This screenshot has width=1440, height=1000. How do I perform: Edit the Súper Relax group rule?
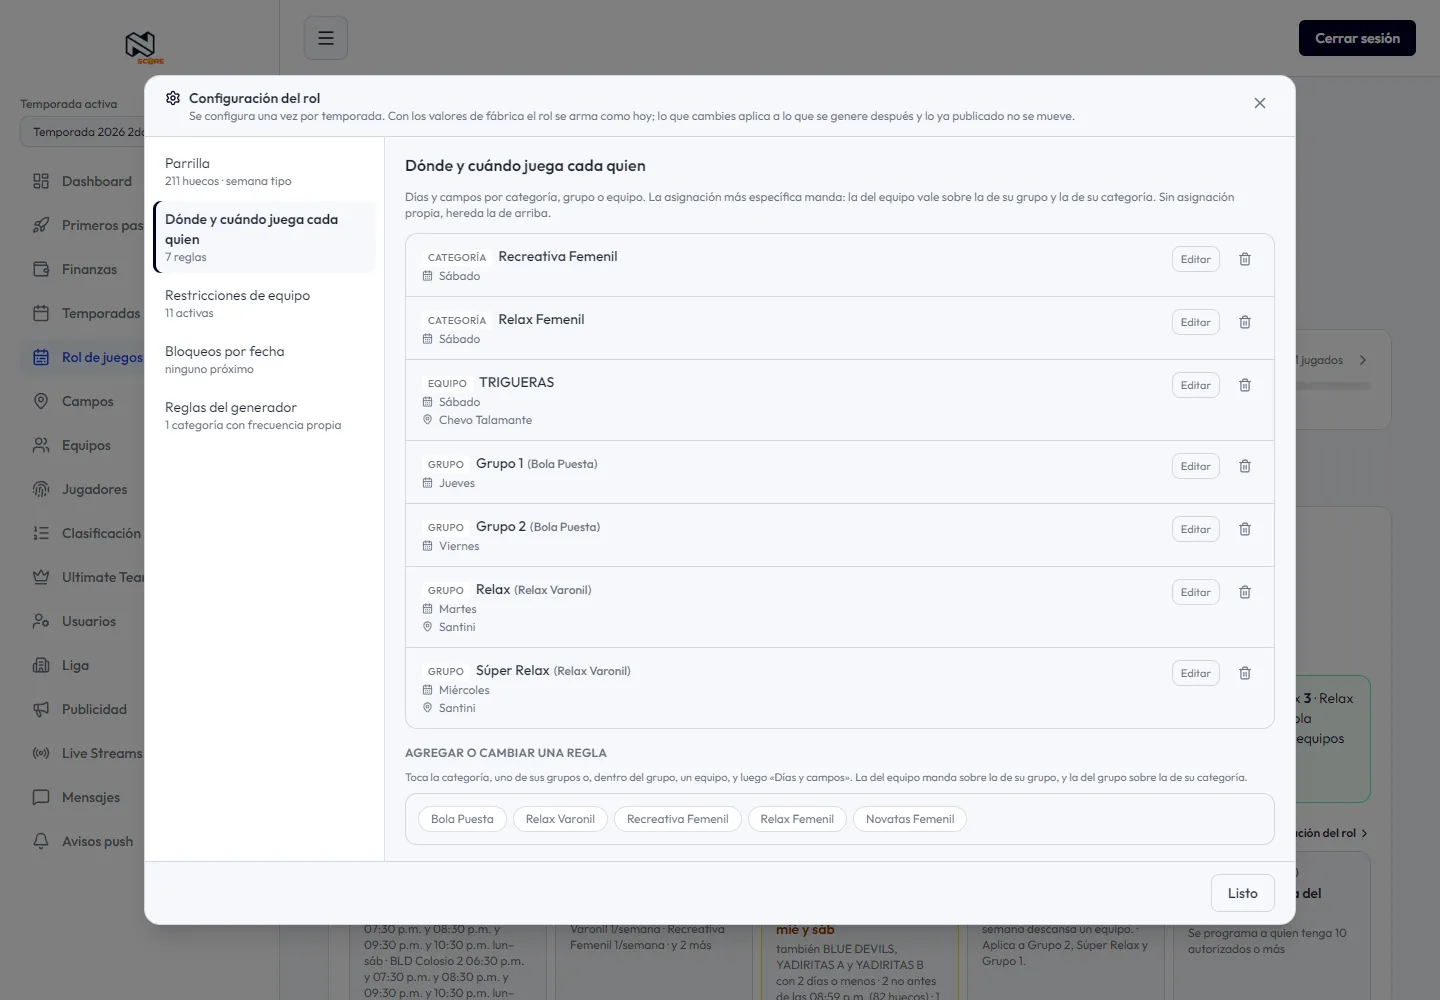pyautogui.click(x=1196, y=673)
